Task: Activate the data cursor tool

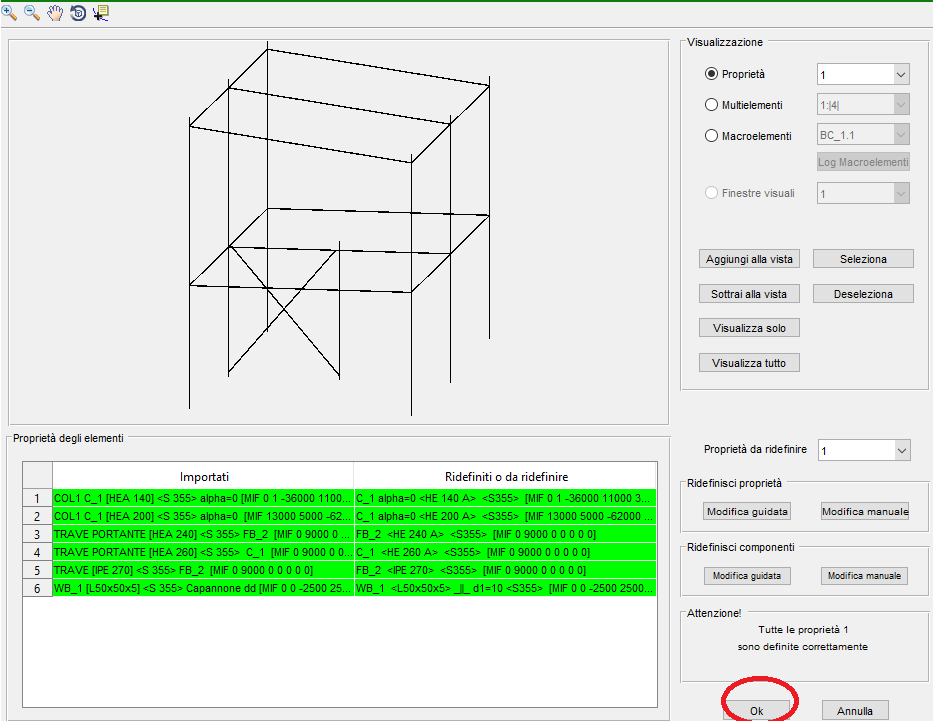Action: [100, 12]
